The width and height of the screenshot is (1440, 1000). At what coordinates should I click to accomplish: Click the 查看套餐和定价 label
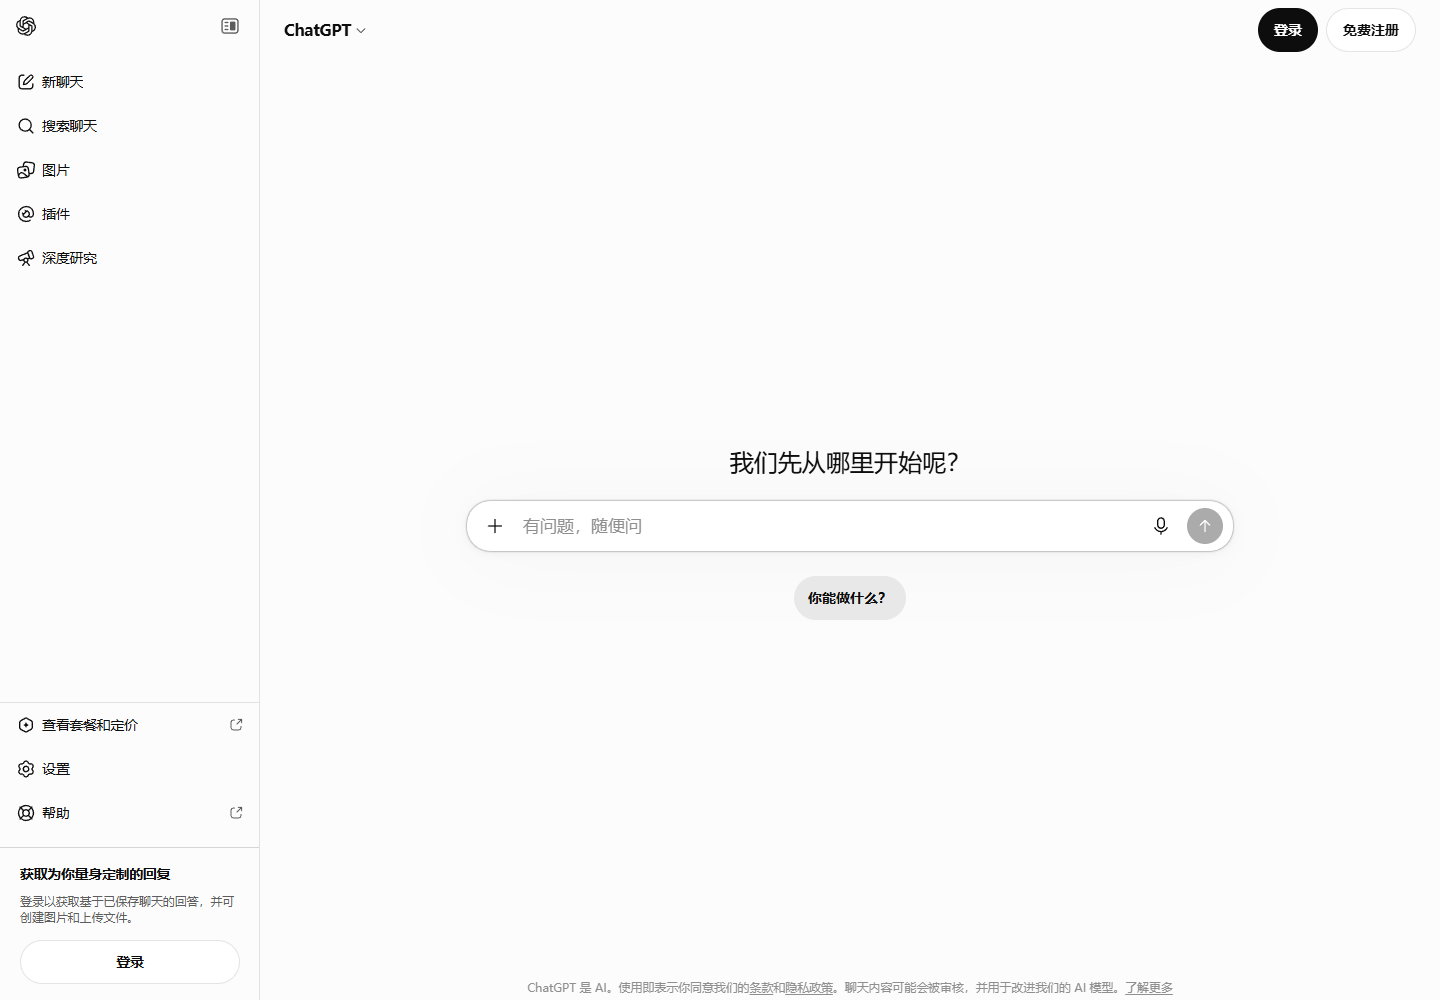(90, 725)
